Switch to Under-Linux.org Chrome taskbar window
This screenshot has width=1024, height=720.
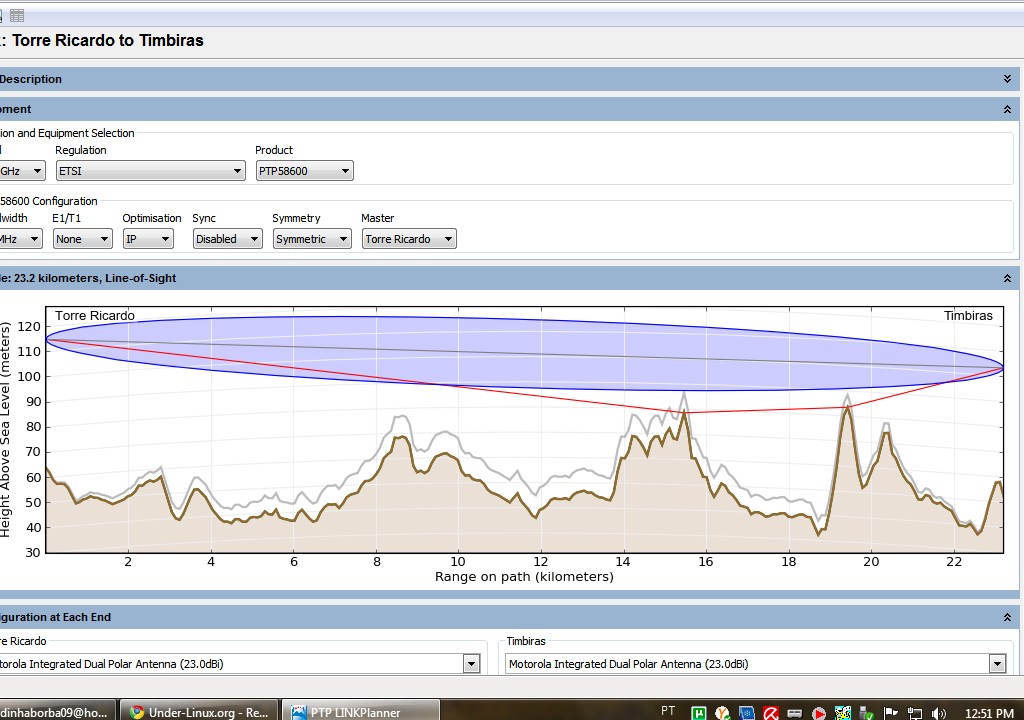click(x=201, y=712)
